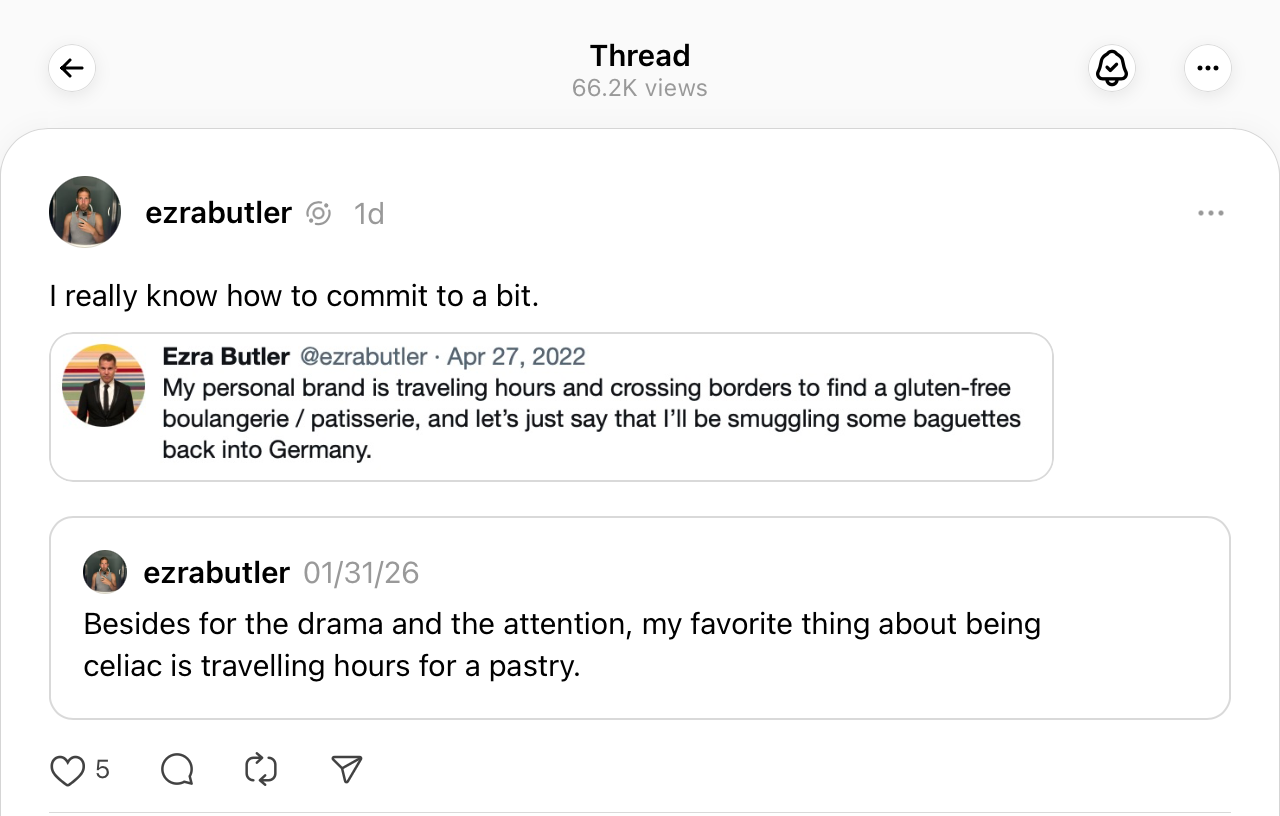Click the 1d timestamp on the post
Viewport: 1280px width, 816px height.
coord(369,214)
